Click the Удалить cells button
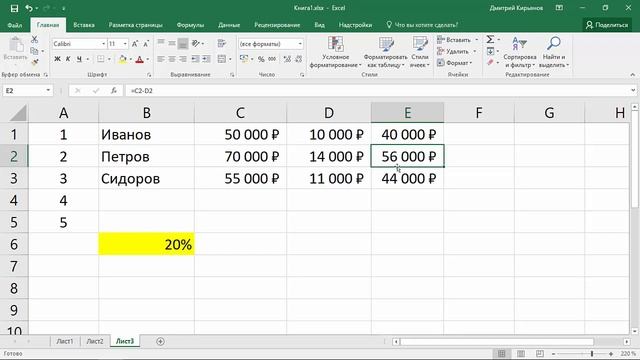The width and height of the screenshot is (640, 360). (454, 51)
